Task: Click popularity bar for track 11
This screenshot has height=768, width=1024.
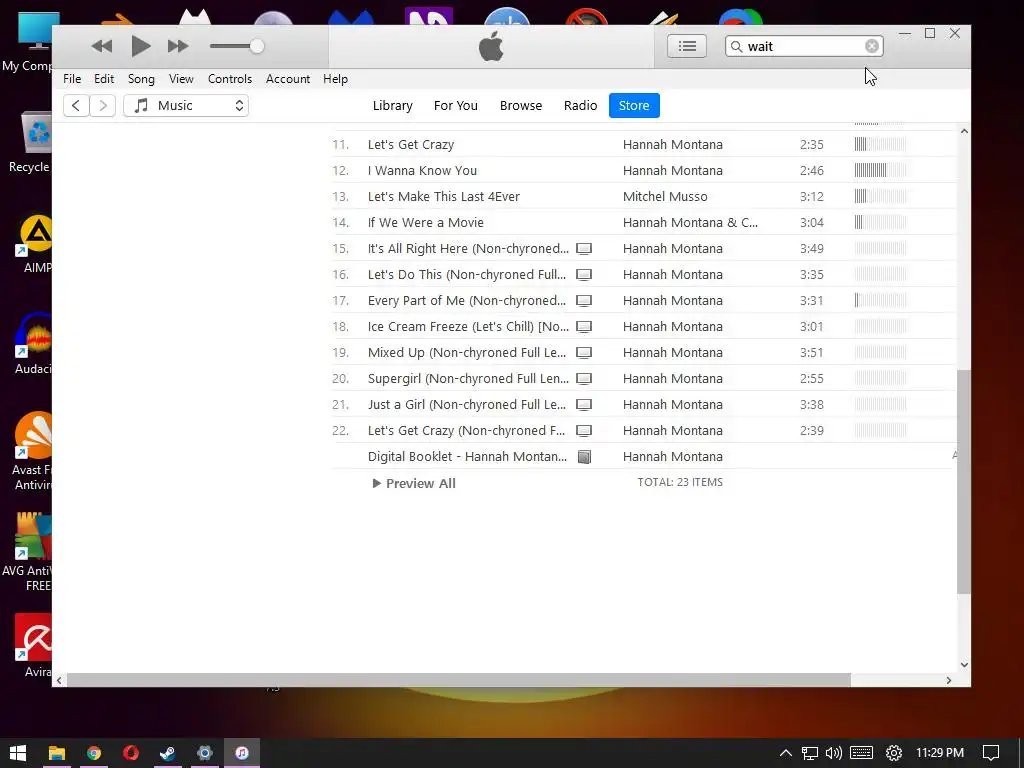Action: coord(880,144)
